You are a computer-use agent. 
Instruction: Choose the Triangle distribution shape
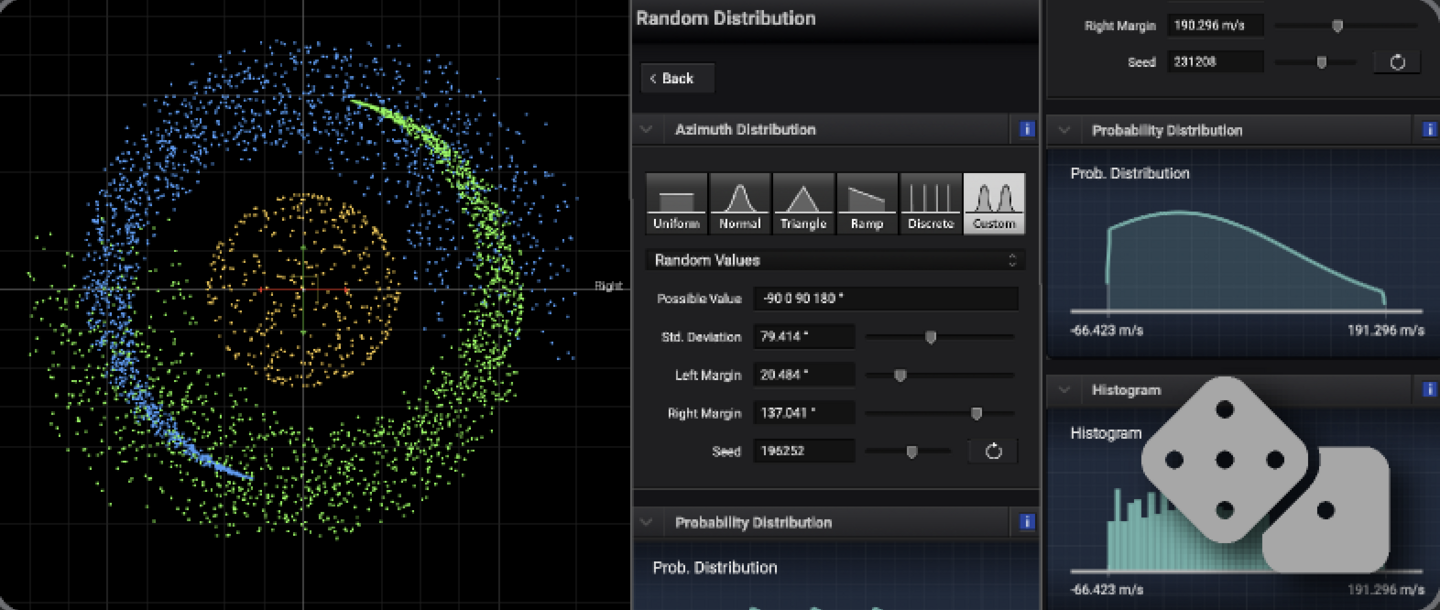pos(803,203)
